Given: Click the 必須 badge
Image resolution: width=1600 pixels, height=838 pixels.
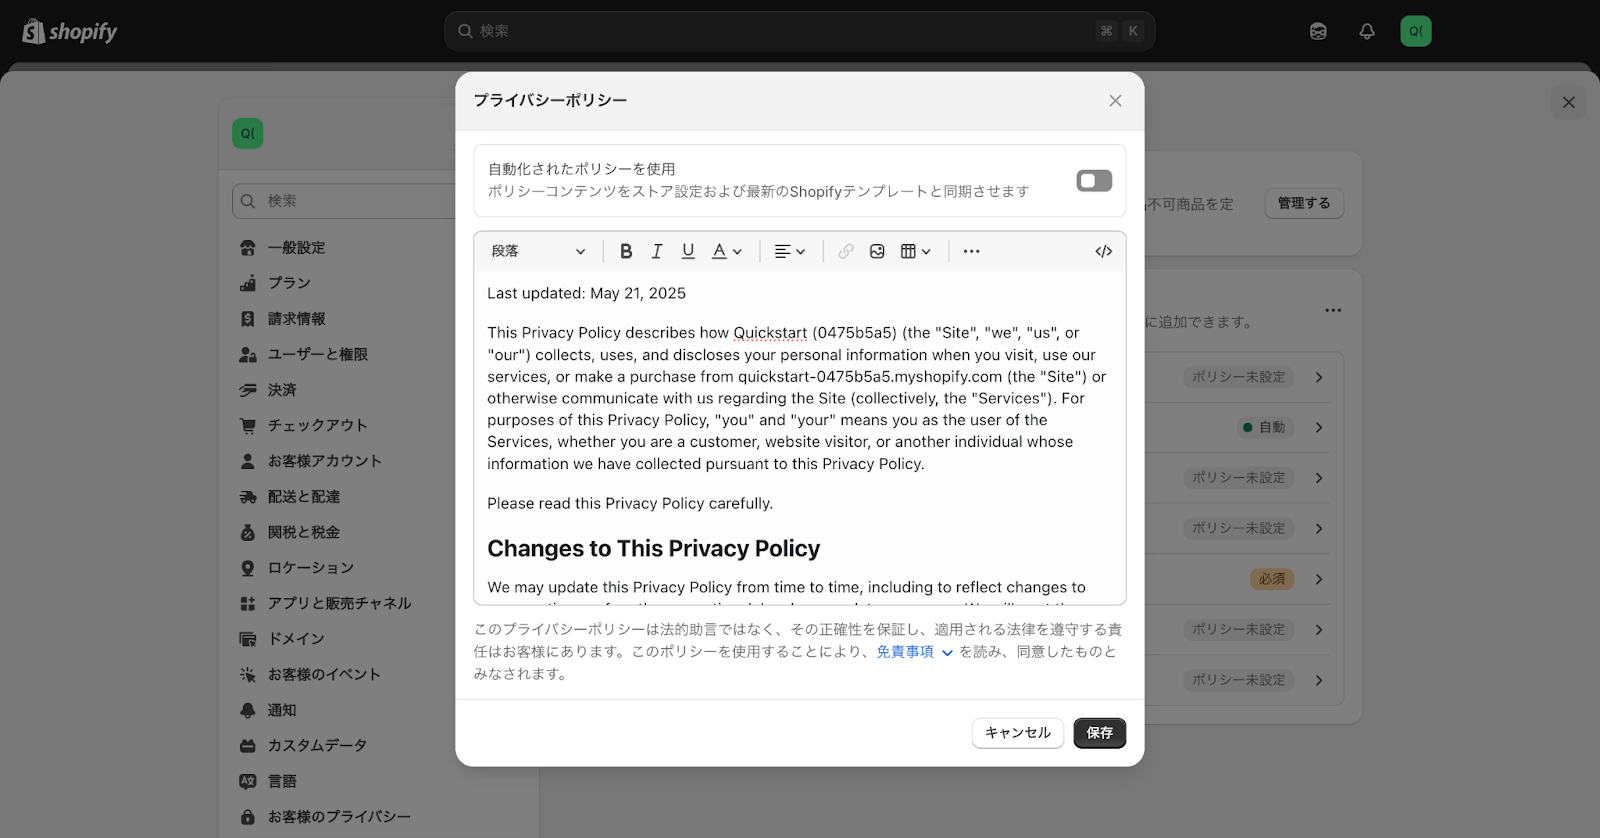Looking at the screenshot, I should (1272, 579).
